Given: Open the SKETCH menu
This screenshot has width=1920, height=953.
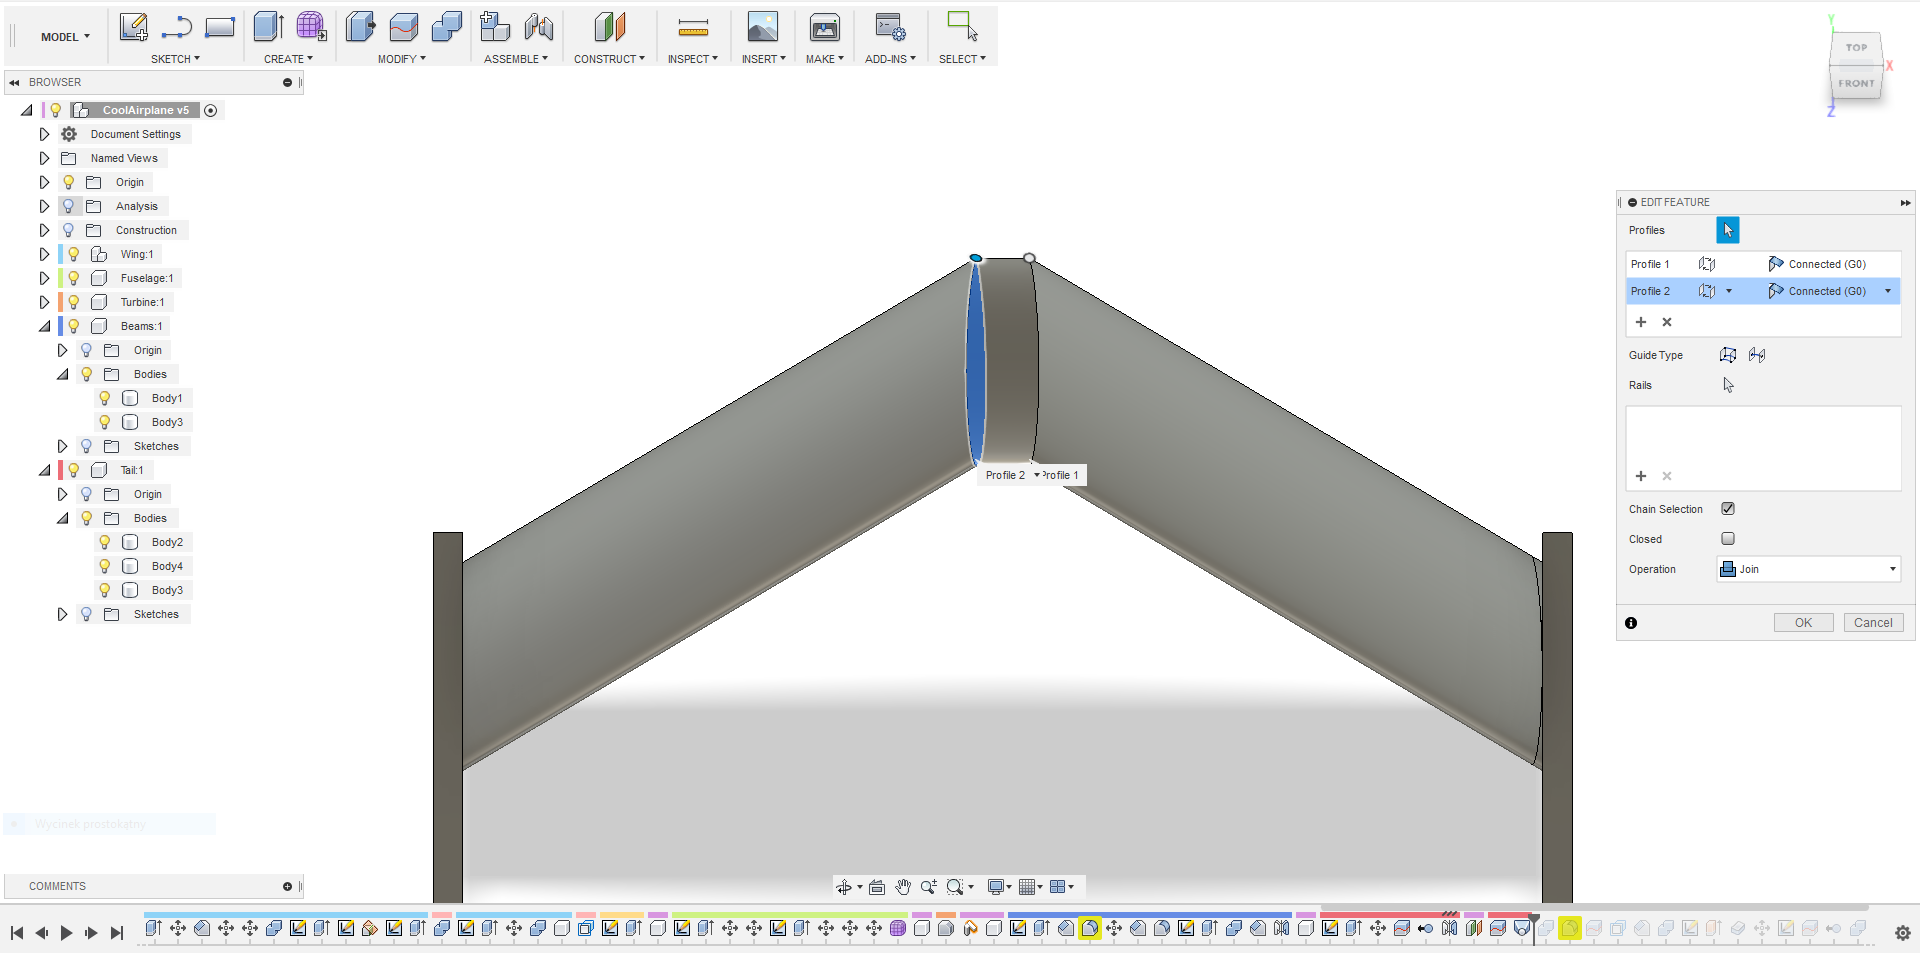Looking at the screenshot, I should coord(175,59).
